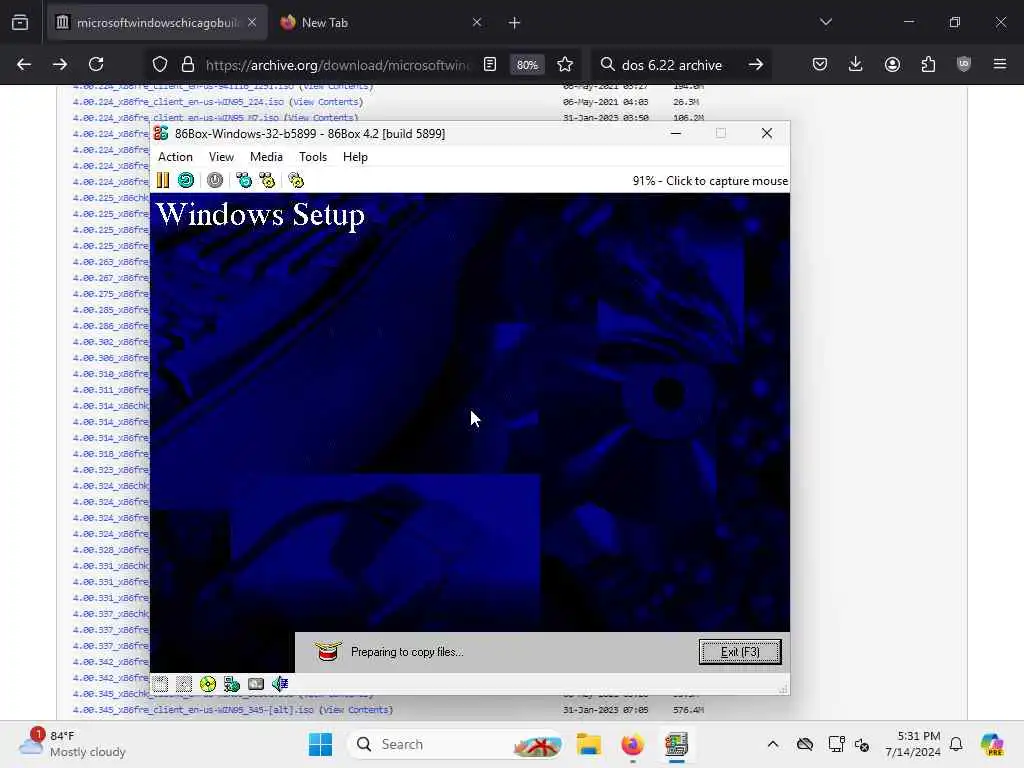Expand the list all tabs chevron
This screenshot has height=768, width=1024.
pyautogui.click(x=826, y=22)
